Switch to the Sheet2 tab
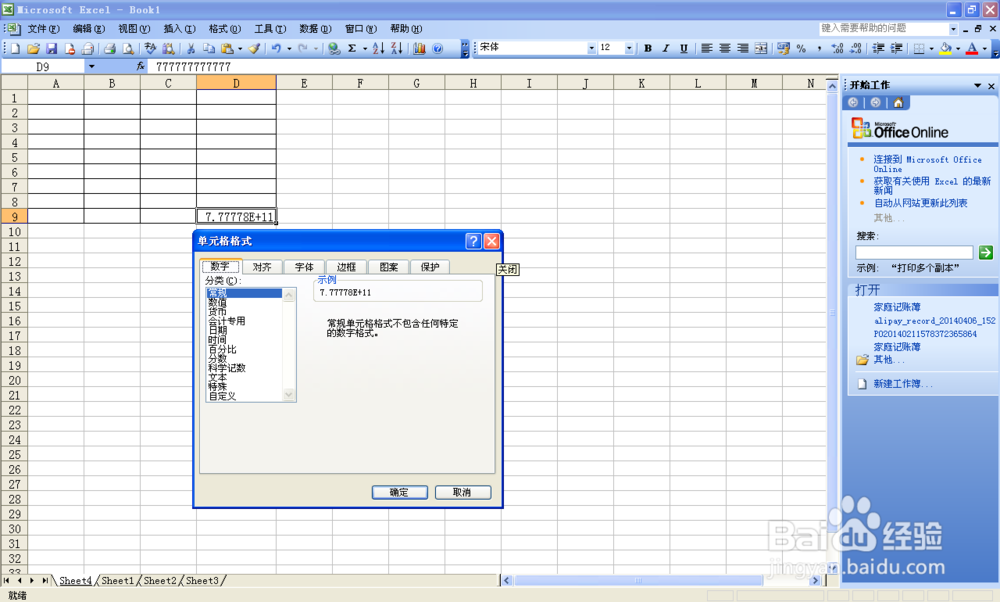The height and width of the screenshot is (602, 1000). [159, 580]
